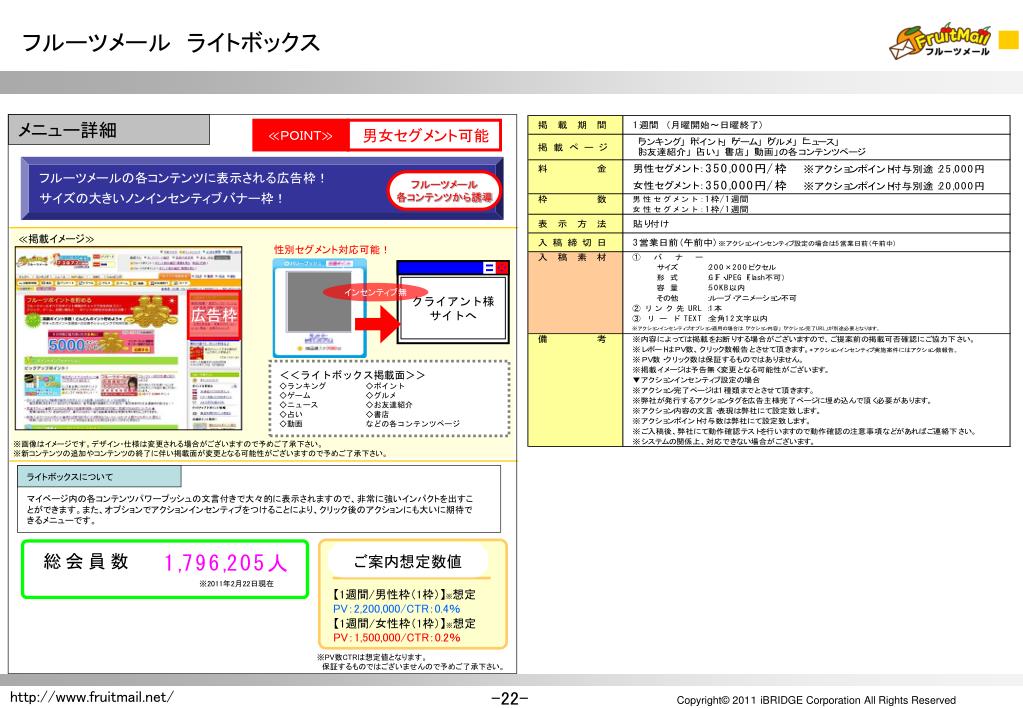Viewport: 1023px width, 708px height.
Task: Click the 男女セグメント可能 text
Action: pos(425,136)
